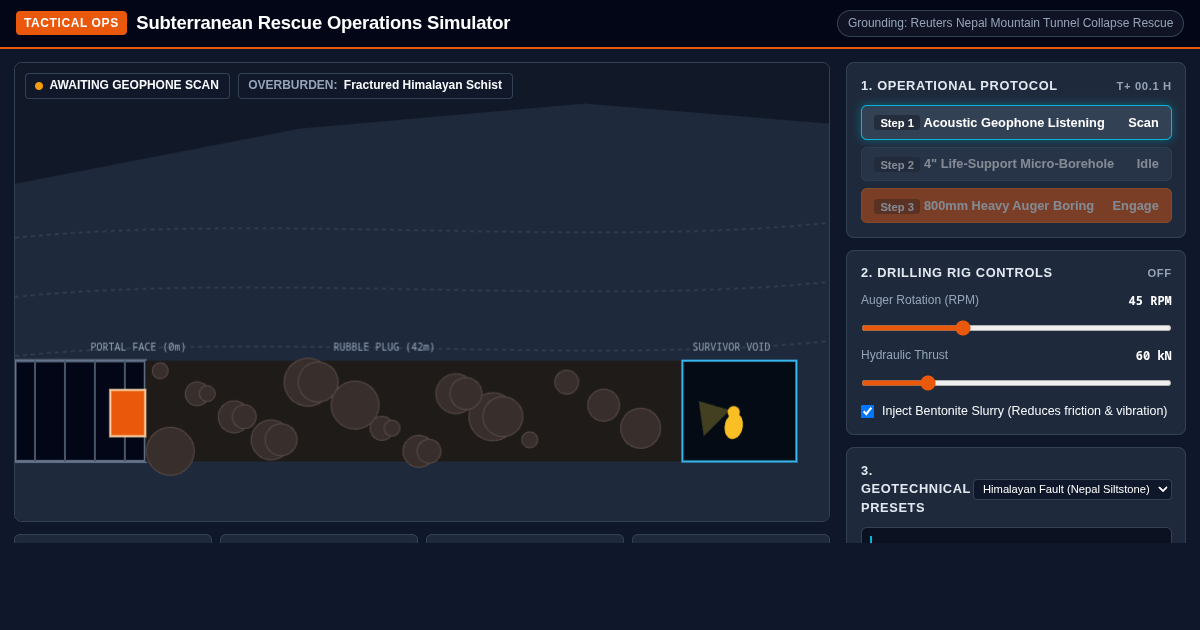Click the TACTICAL OPS badge
This screenshot has height=630, width=1200.
pos(71,23)
